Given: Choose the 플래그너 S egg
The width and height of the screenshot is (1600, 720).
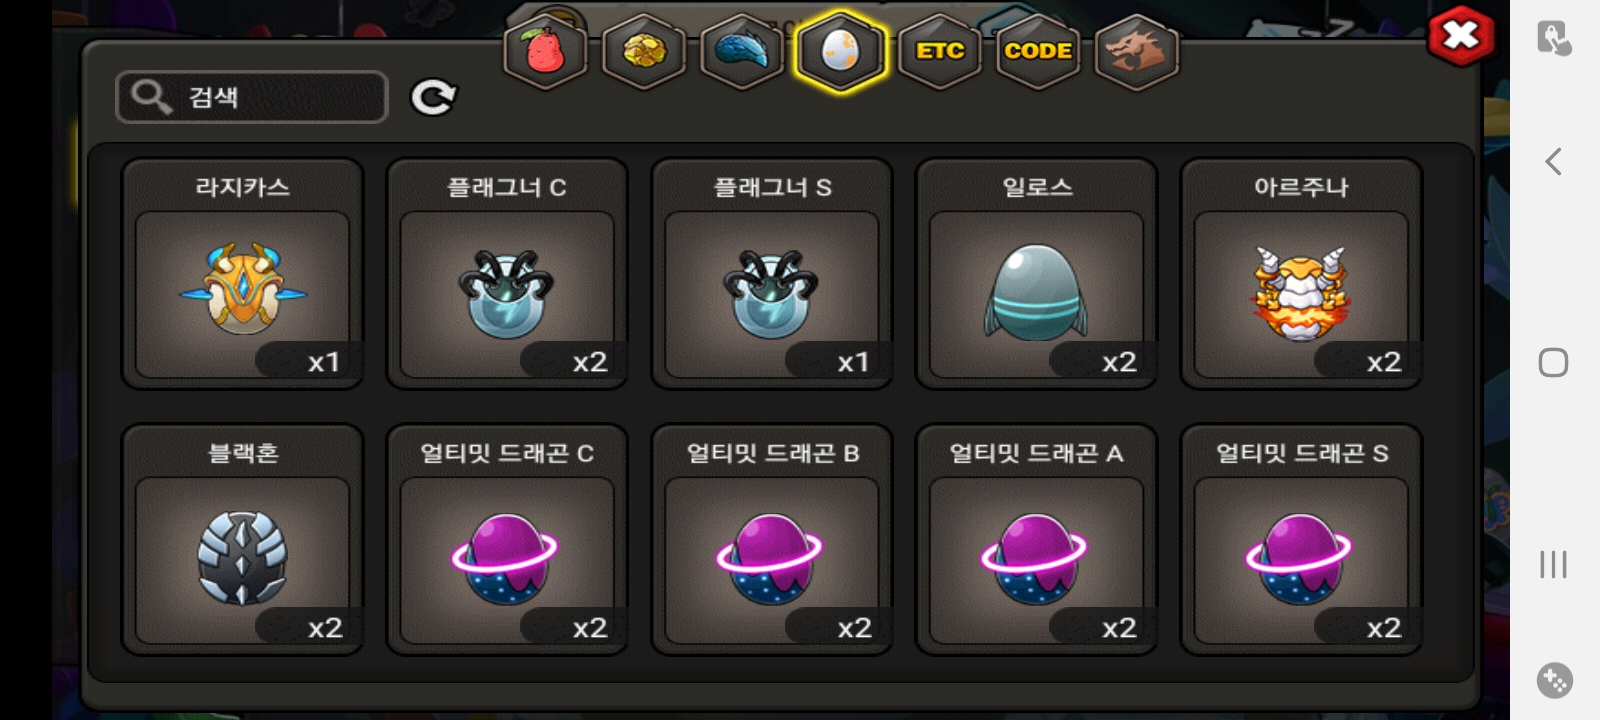Looking at the screenshot, I should click(x=772, y=274).
